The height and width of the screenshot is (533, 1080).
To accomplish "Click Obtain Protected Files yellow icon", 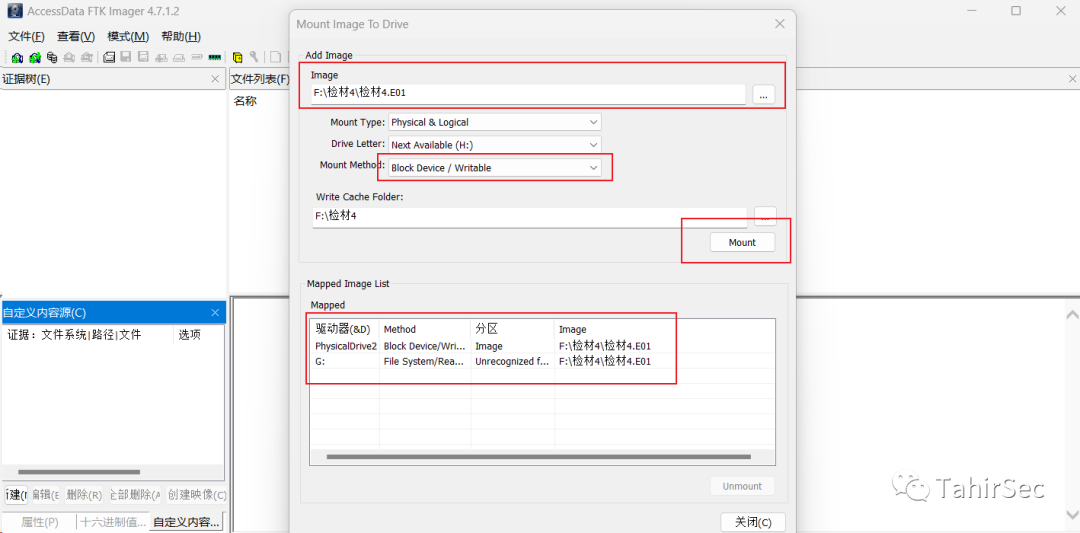I will [x=238, y=57].
